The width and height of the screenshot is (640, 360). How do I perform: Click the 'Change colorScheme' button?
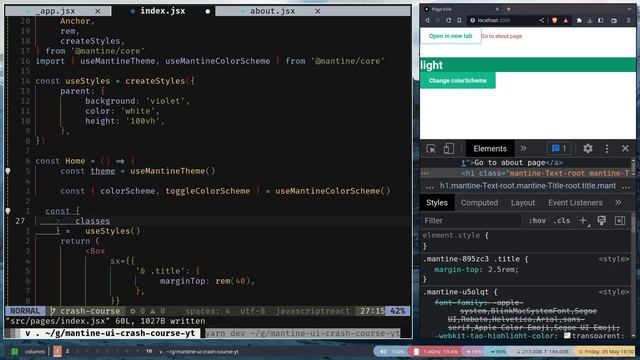pyautogui.click(x=458, y=80)
